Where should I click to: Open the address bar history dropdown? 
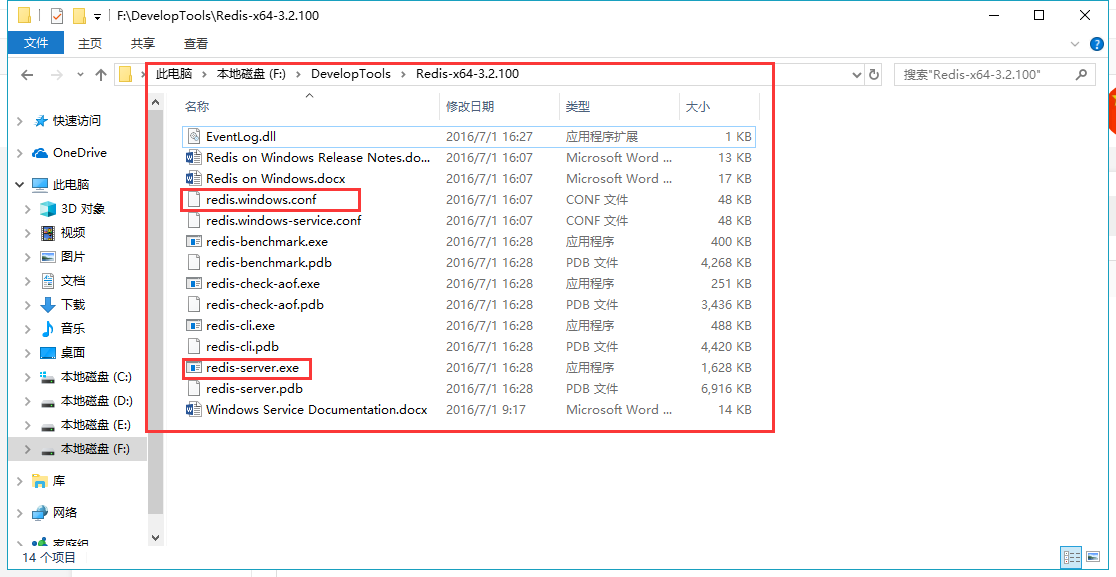pyautogui.click(x=857, y=74)
